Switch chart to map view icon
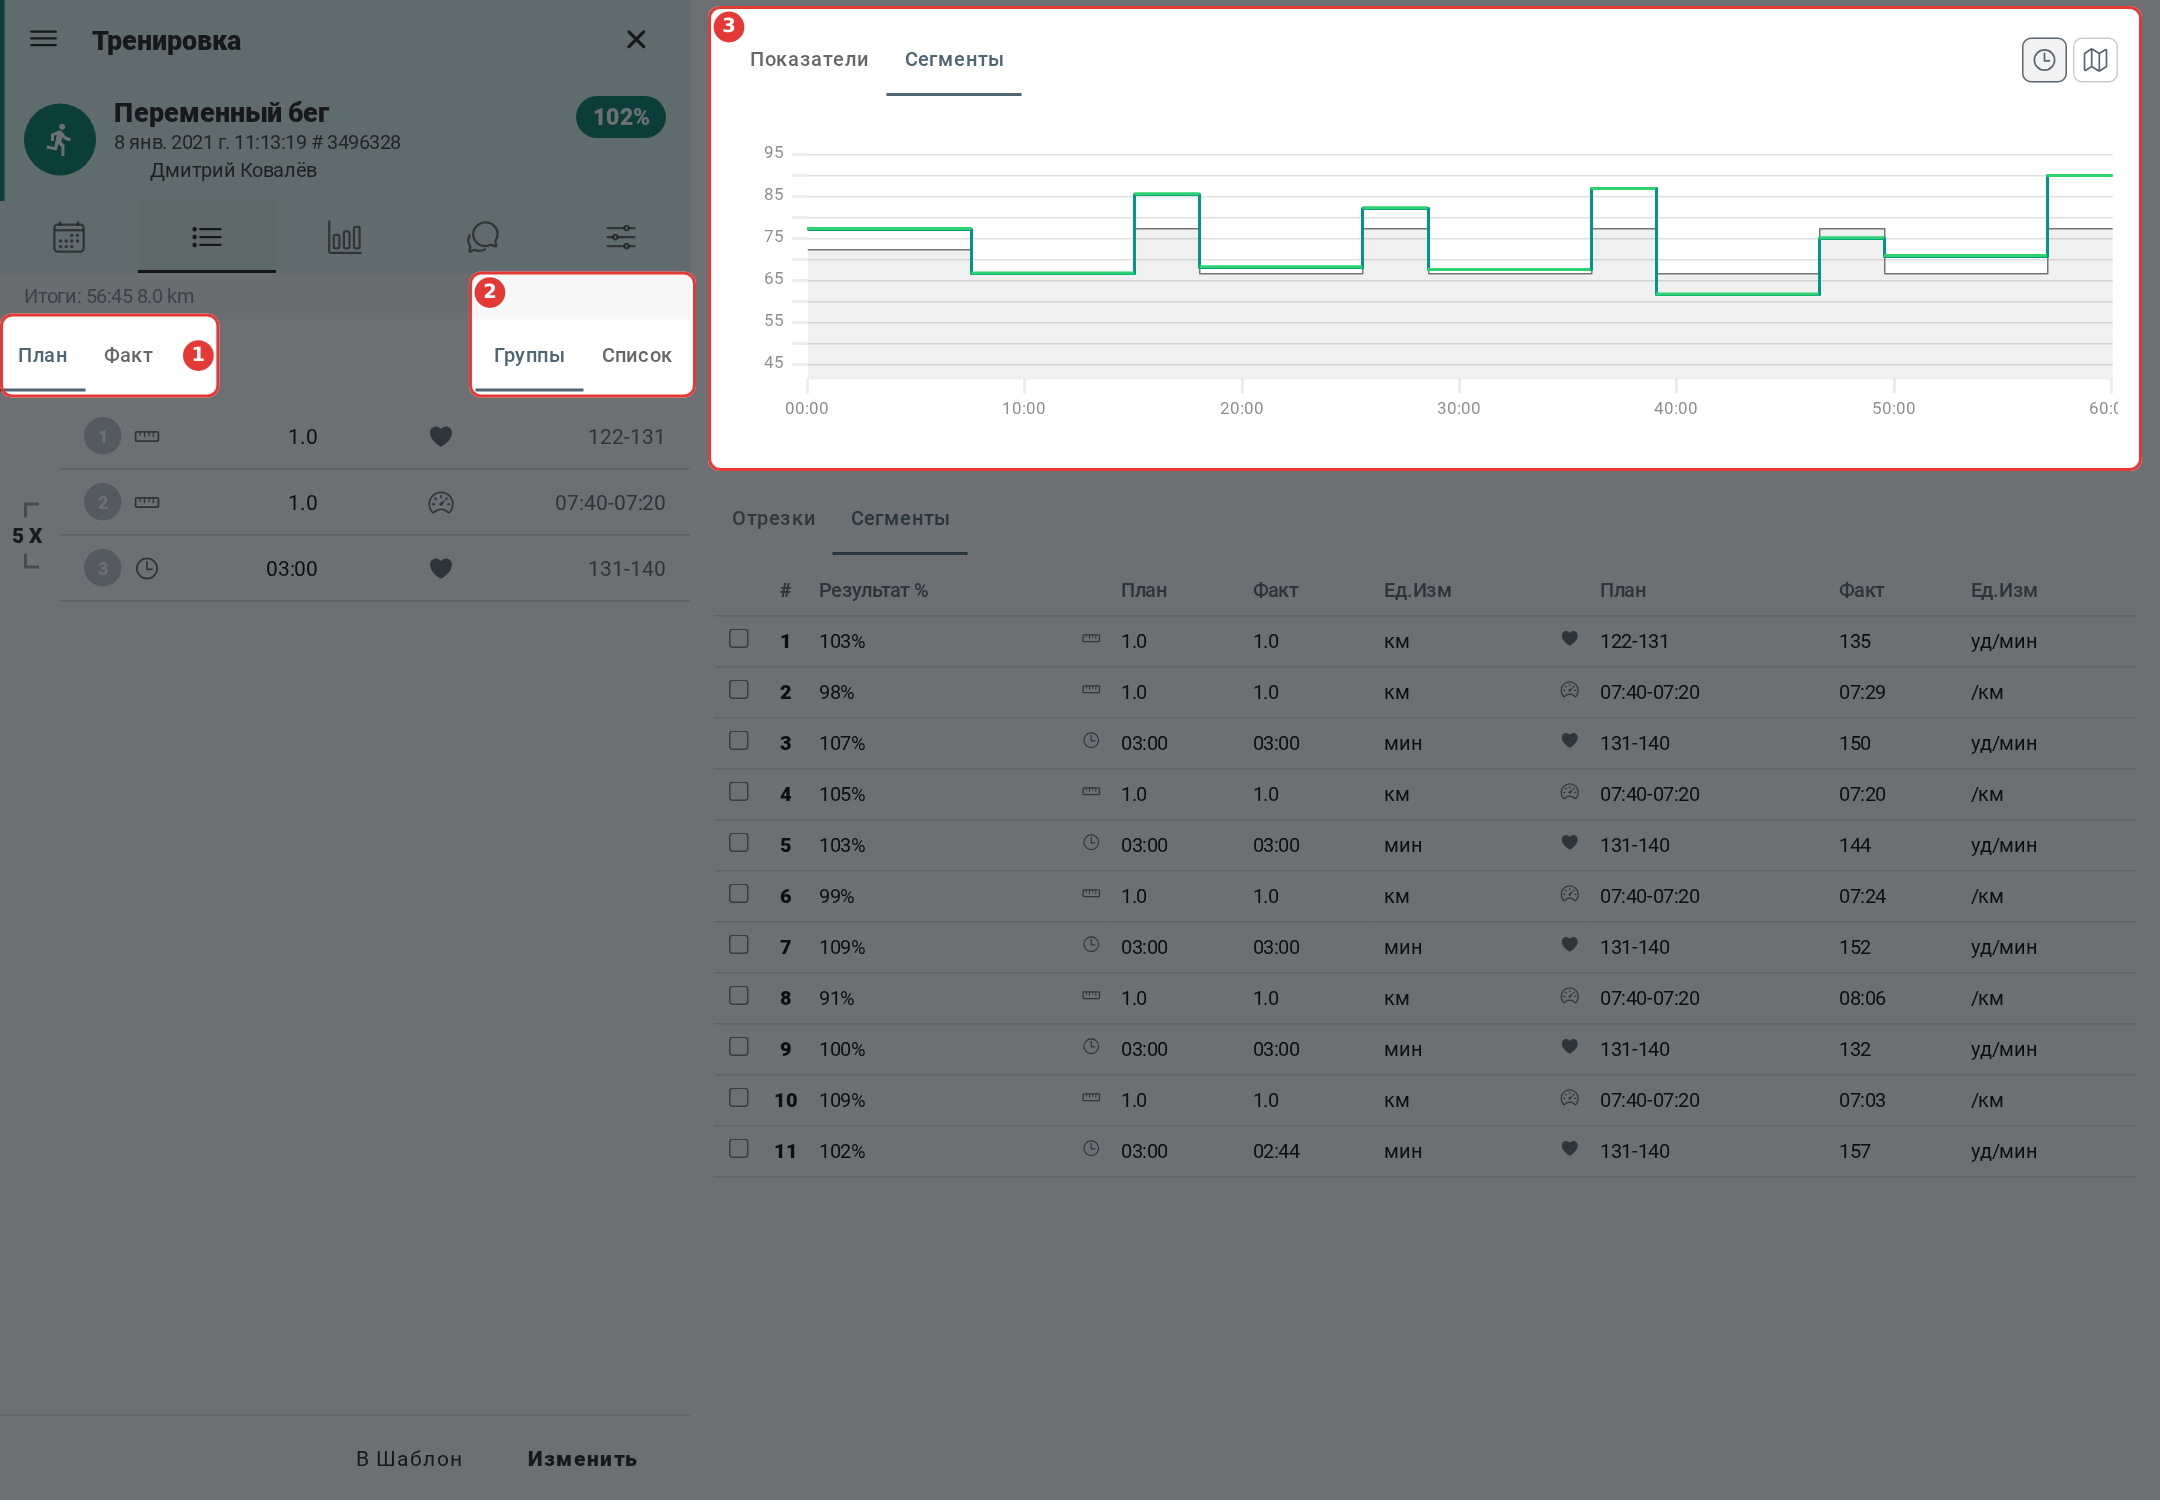2160x1500 pixels. click(x=2095, y=60)
